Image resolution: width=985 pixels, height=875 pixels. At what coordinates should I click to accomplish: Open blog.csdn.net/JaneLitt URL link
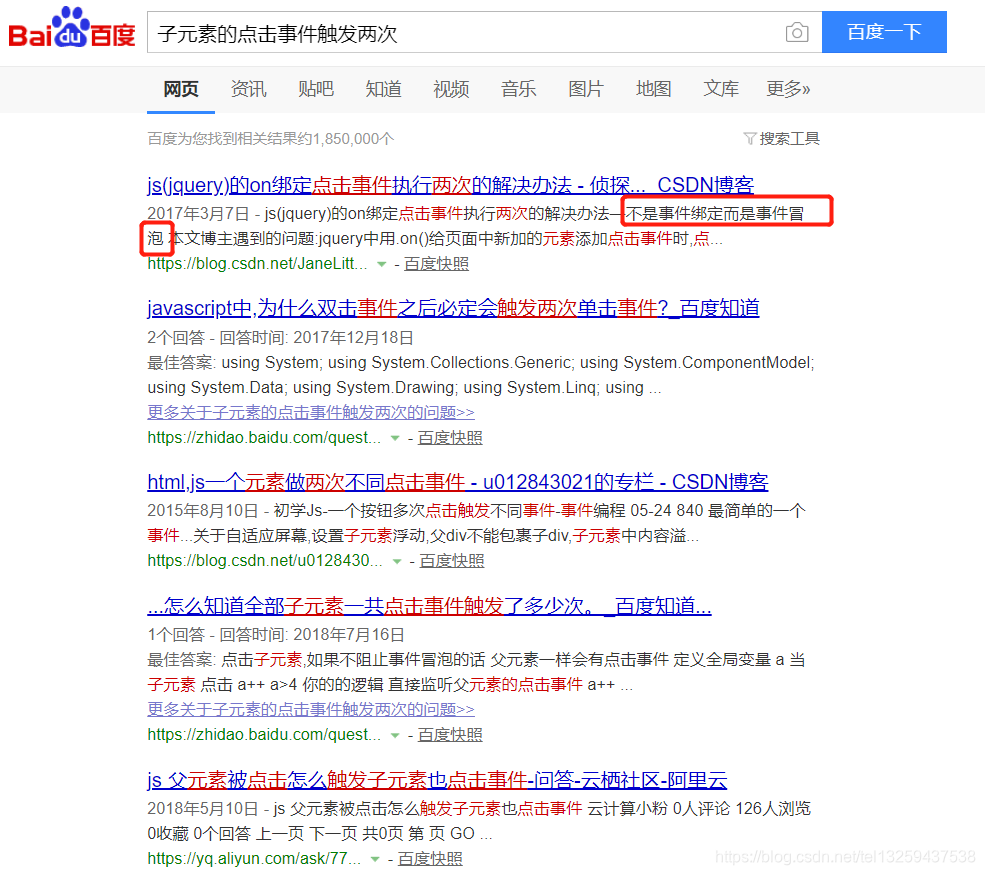(x=258, y=264)
